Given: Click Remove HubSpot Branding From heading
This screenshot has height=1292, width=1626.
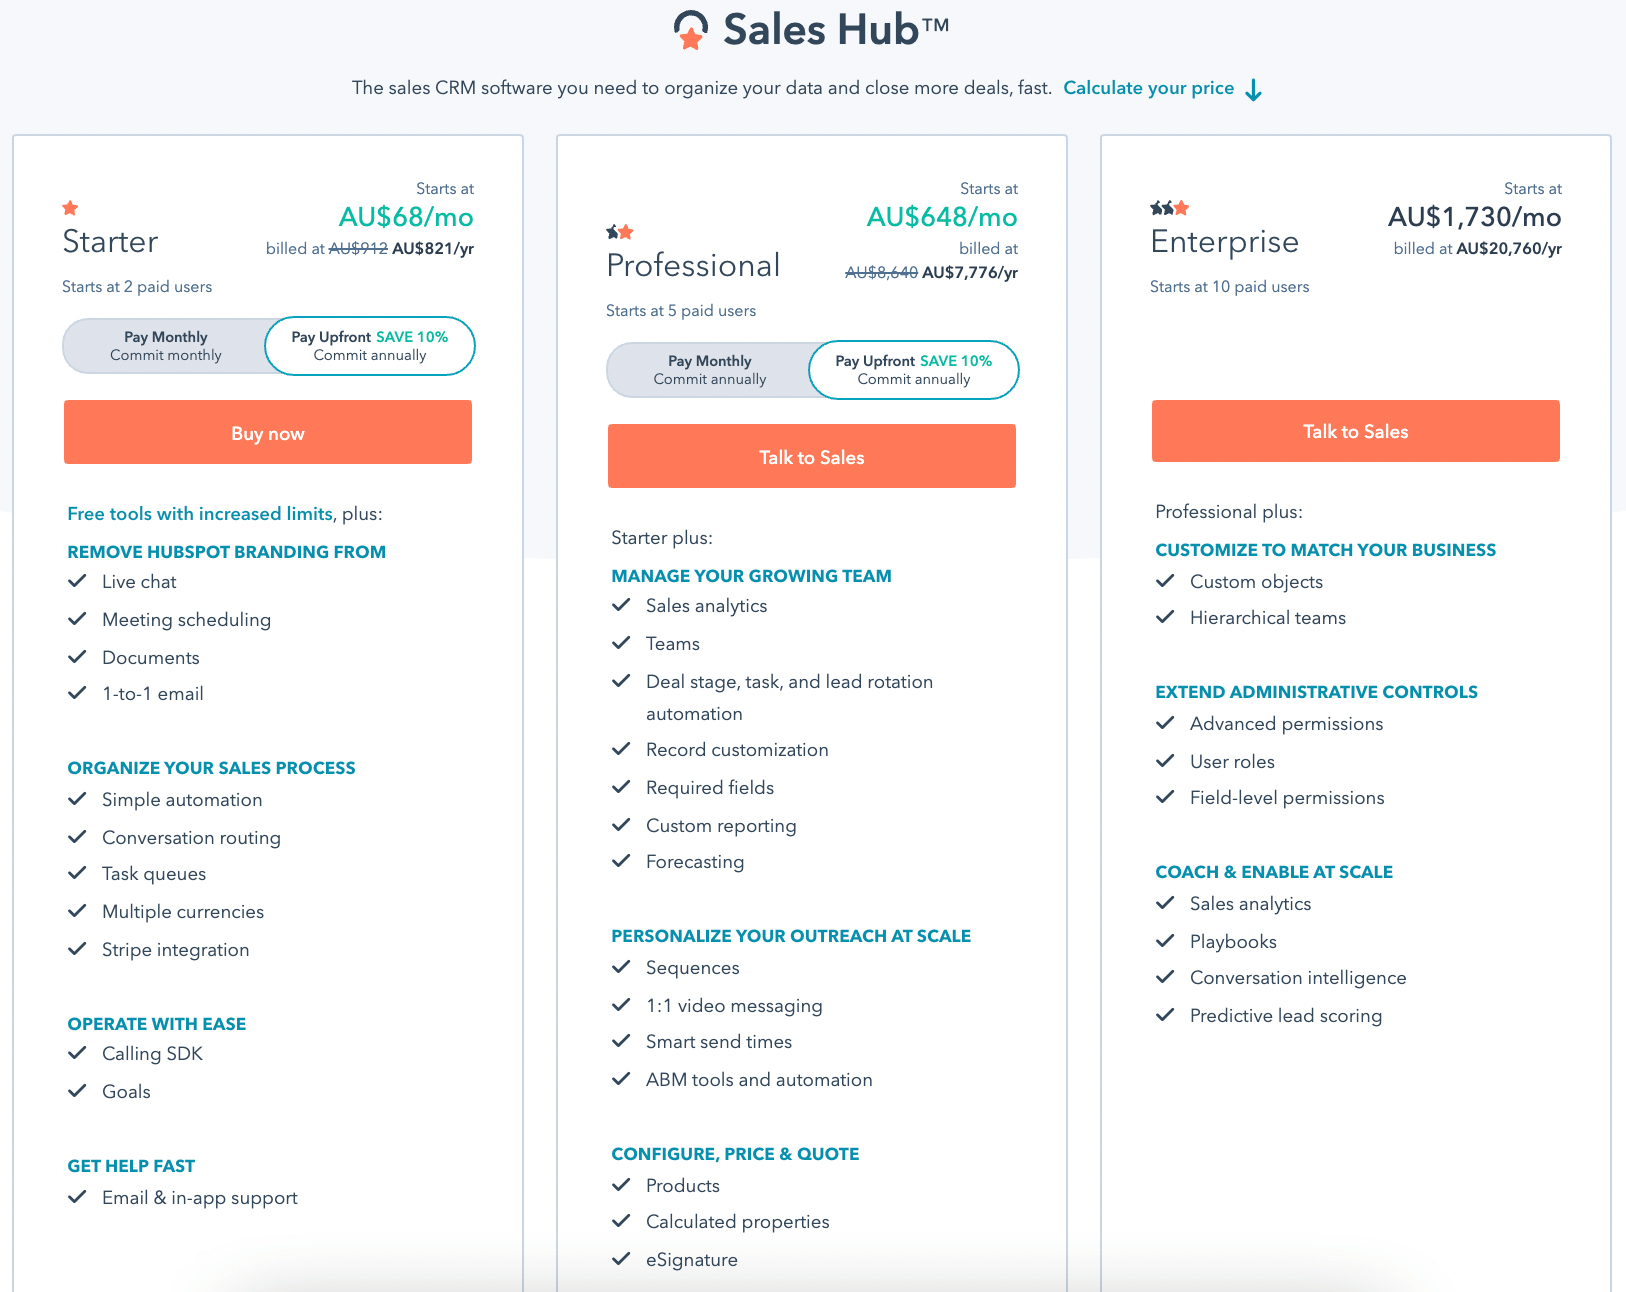Looking at the screenshot, I should (226, 552).
